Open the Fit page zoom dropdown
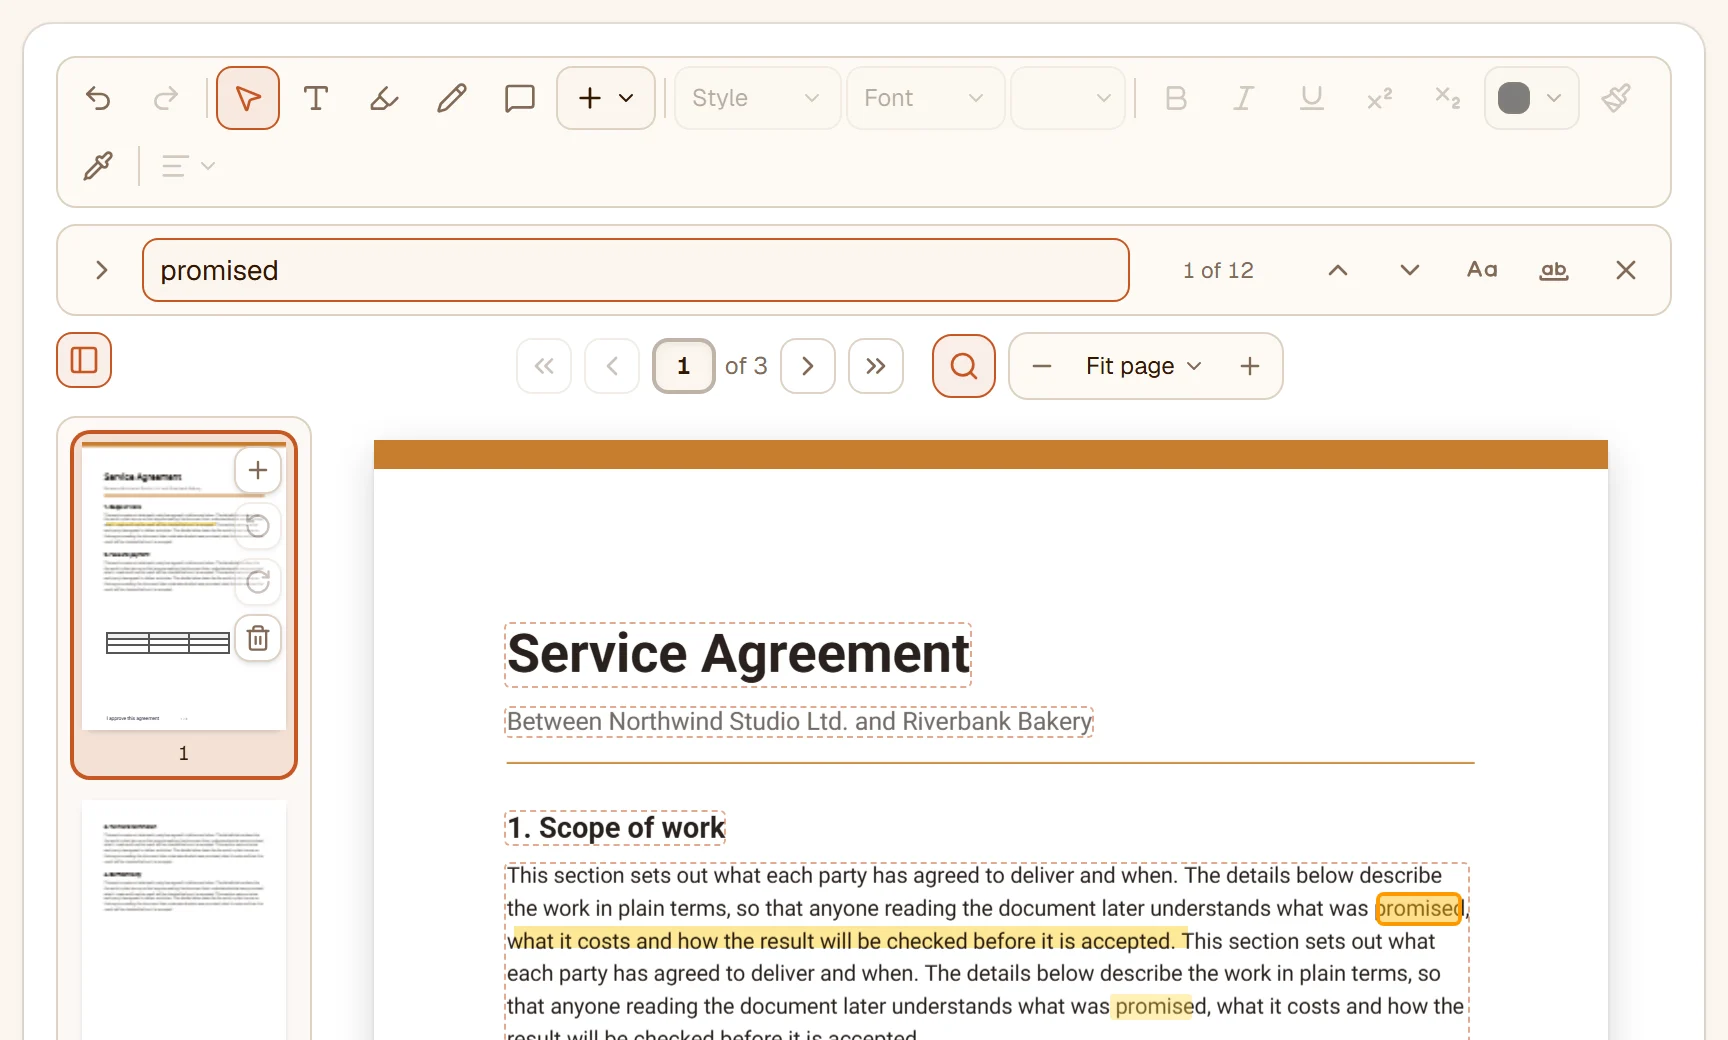 click(x=1144, y=366)
